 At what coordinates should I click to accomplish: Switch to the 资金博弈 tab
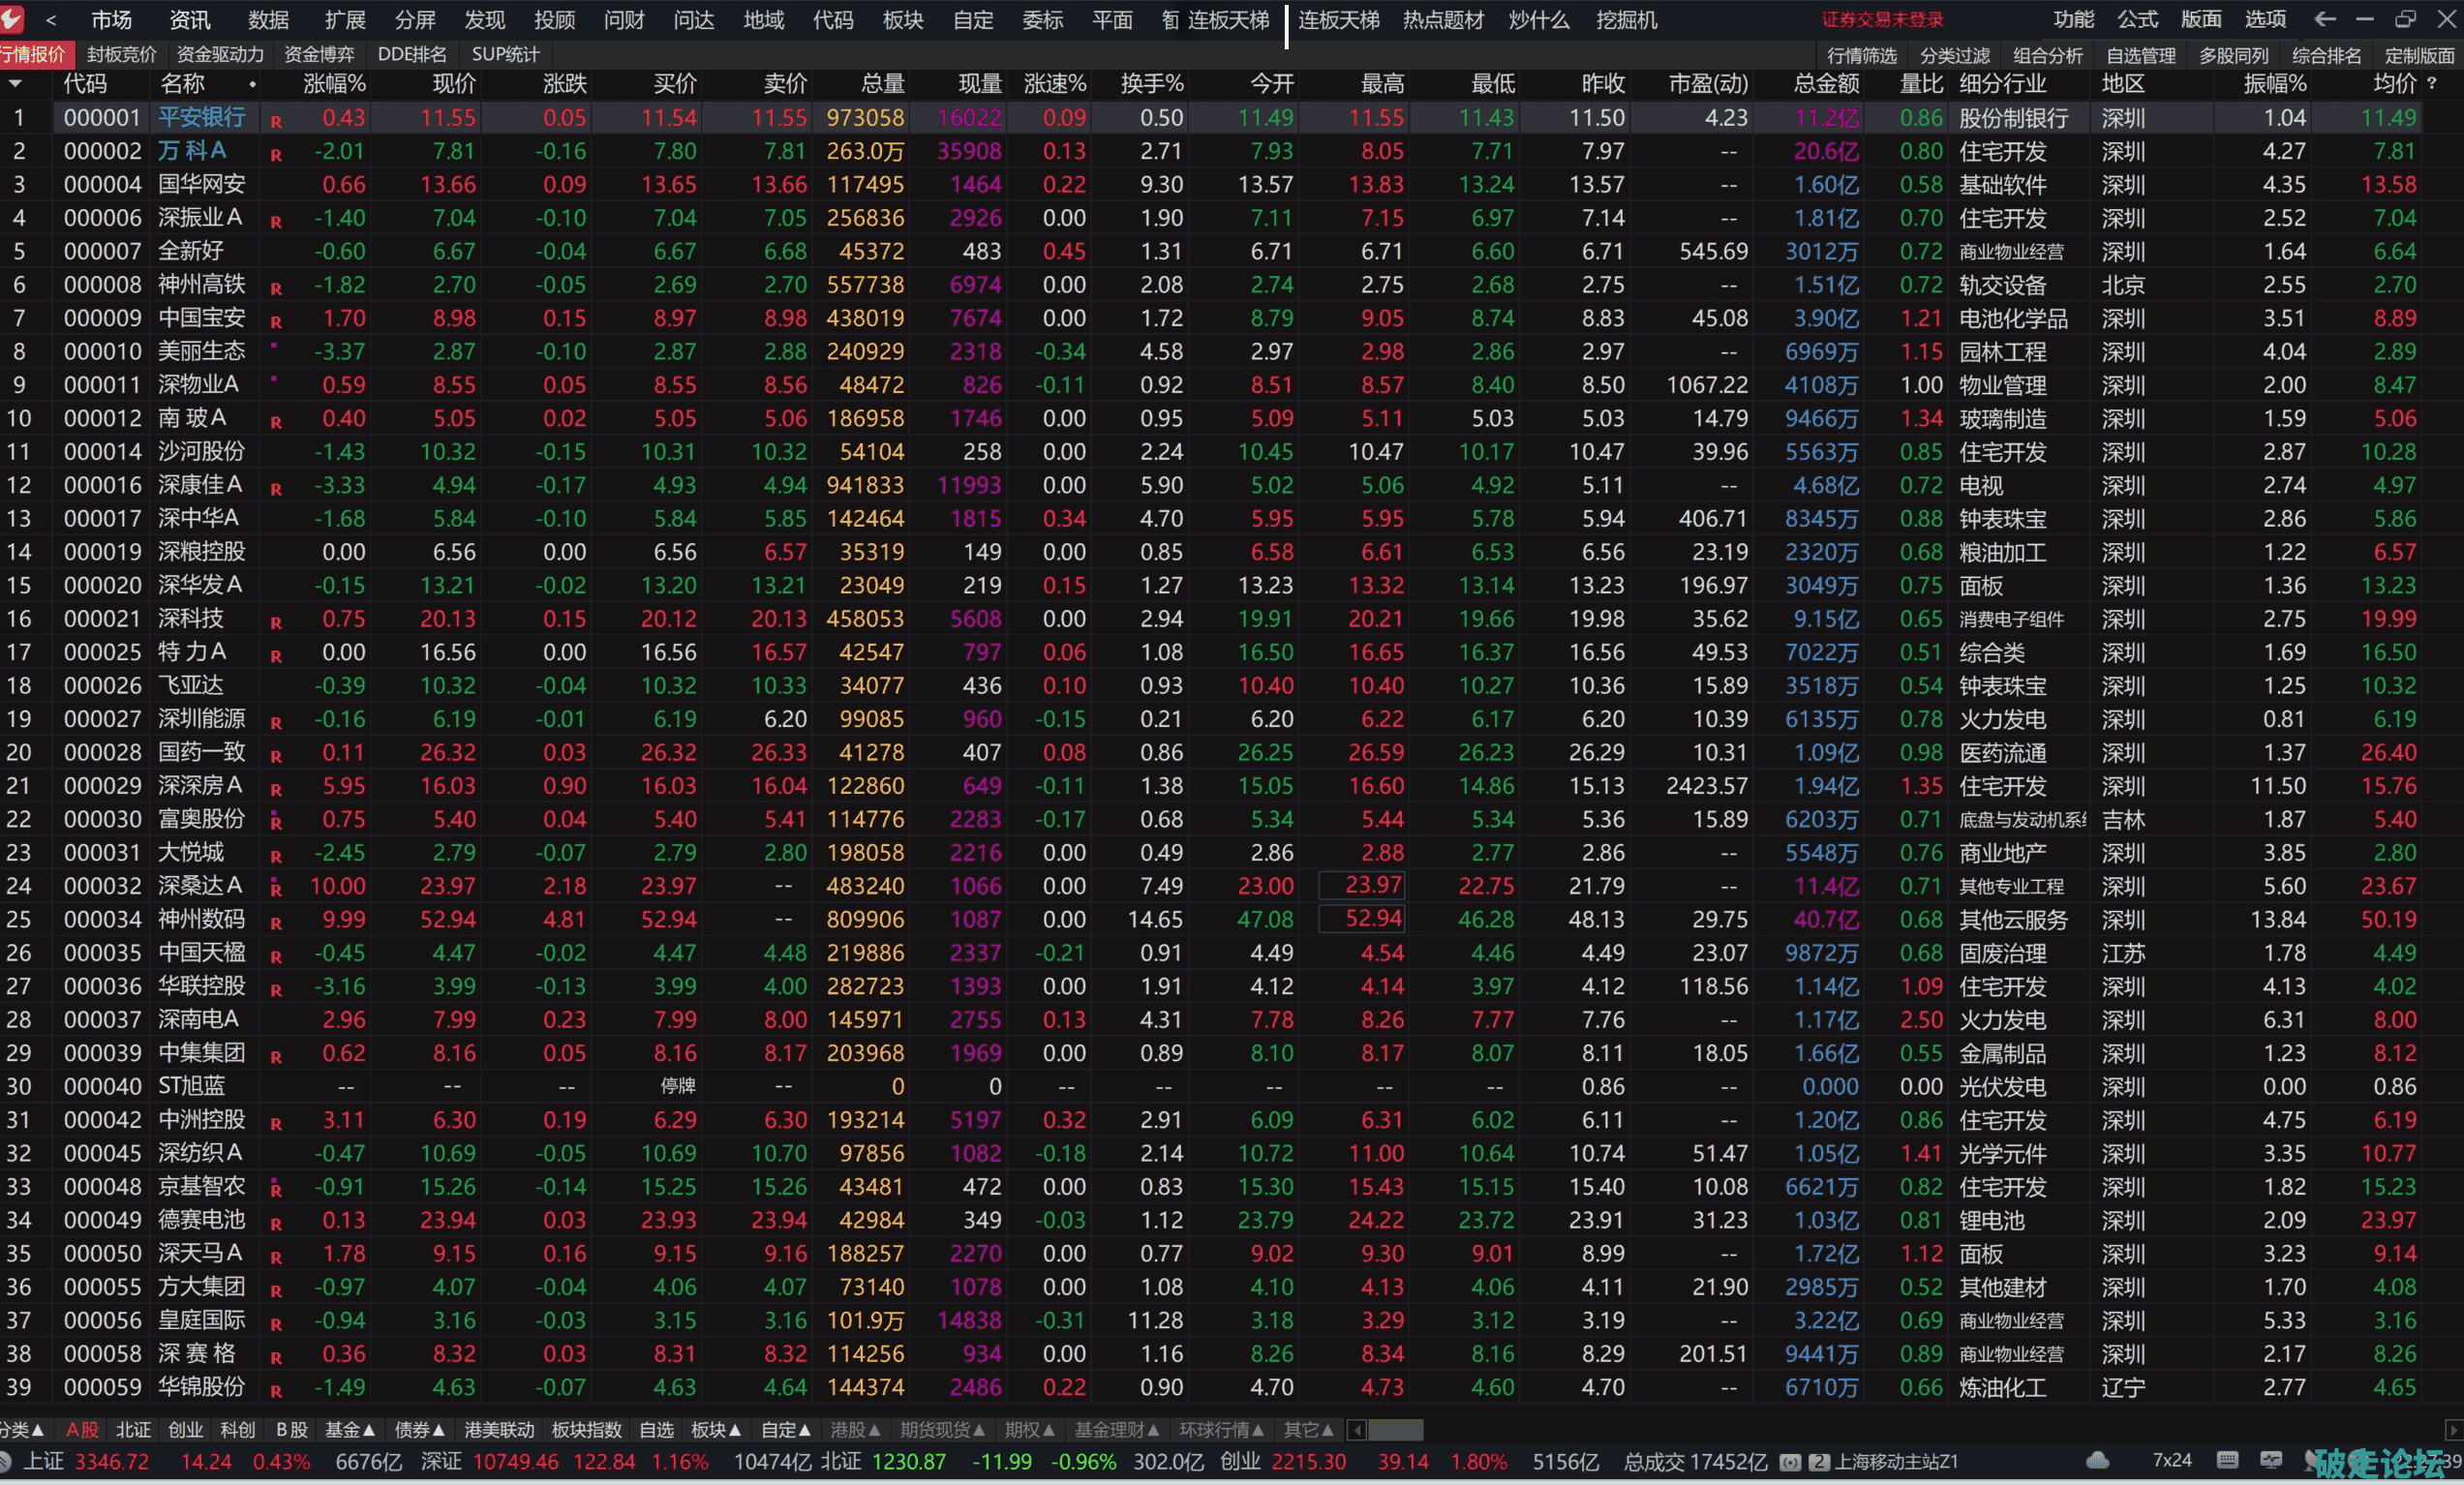point(319,54)
